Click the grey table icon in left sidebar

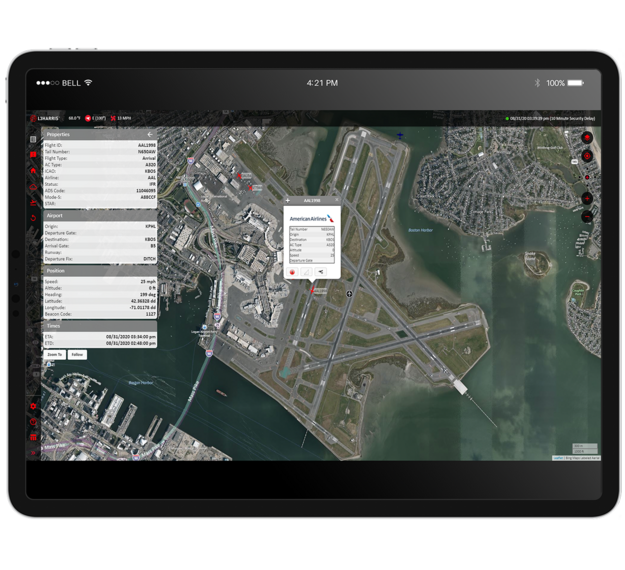pos(33,139)
